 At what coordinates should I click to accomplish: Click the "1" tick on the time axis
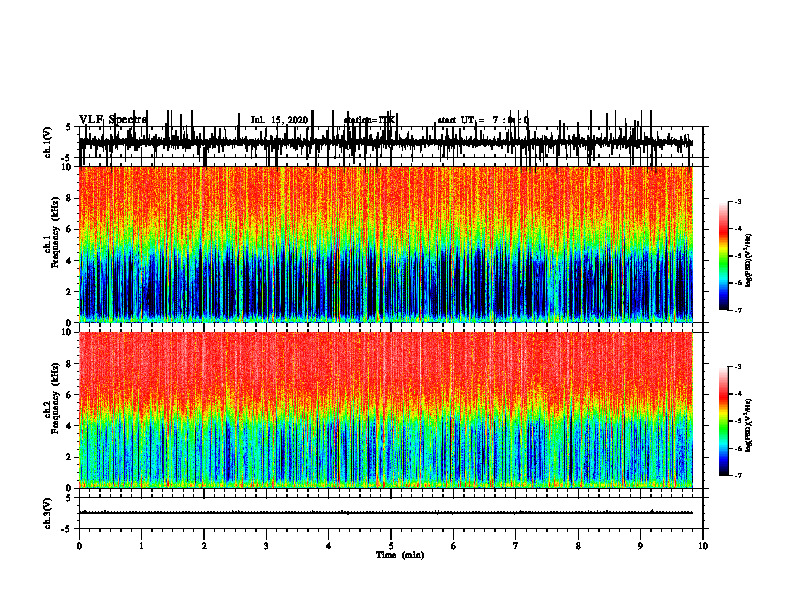click(x=141, y=546)
